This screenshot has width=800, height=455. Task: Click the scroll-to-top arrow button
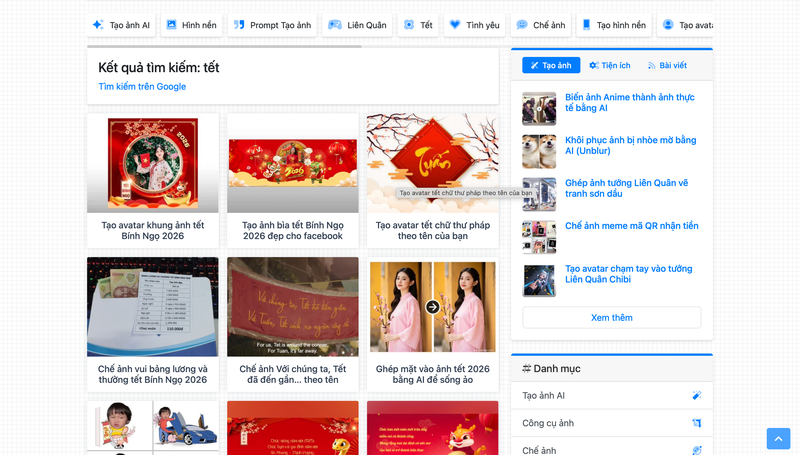tap(778, 439)
